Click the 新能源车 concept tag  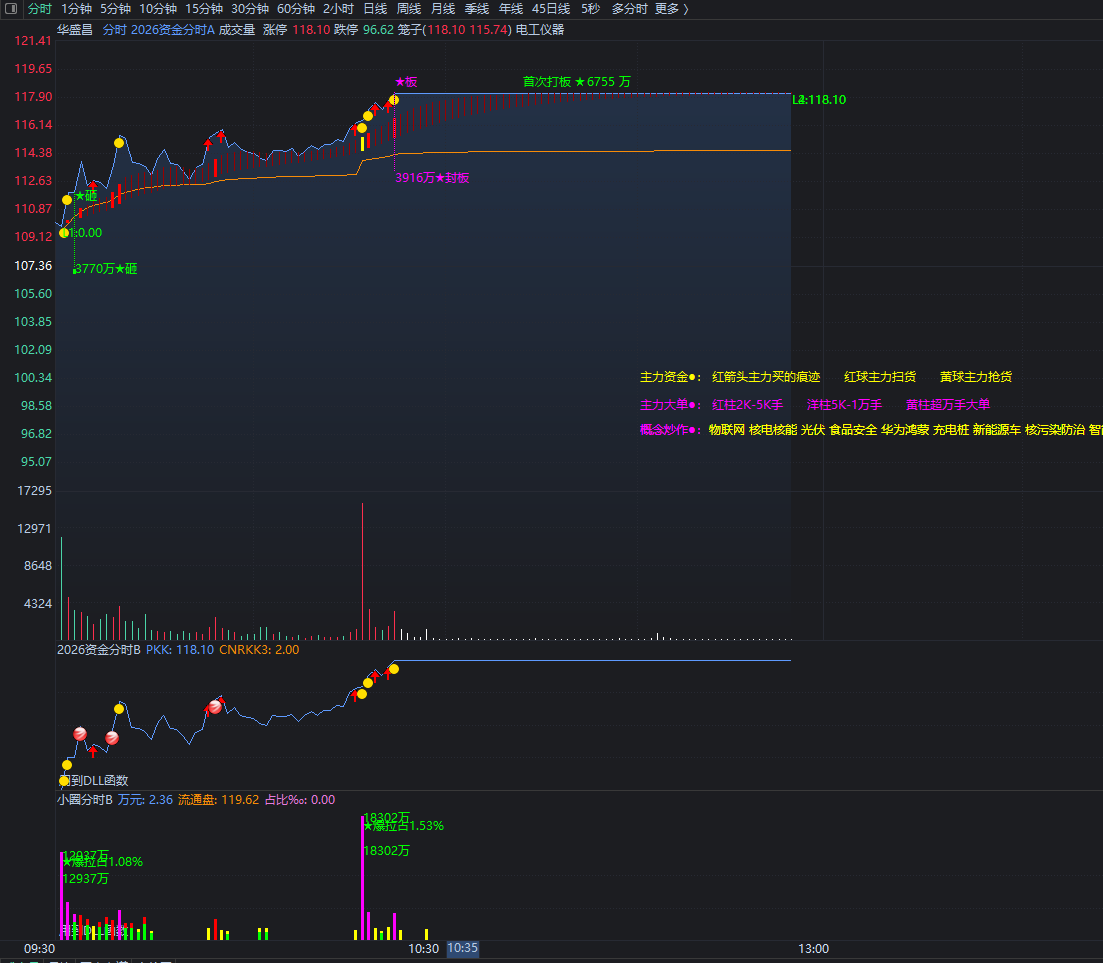coord(996,430)
